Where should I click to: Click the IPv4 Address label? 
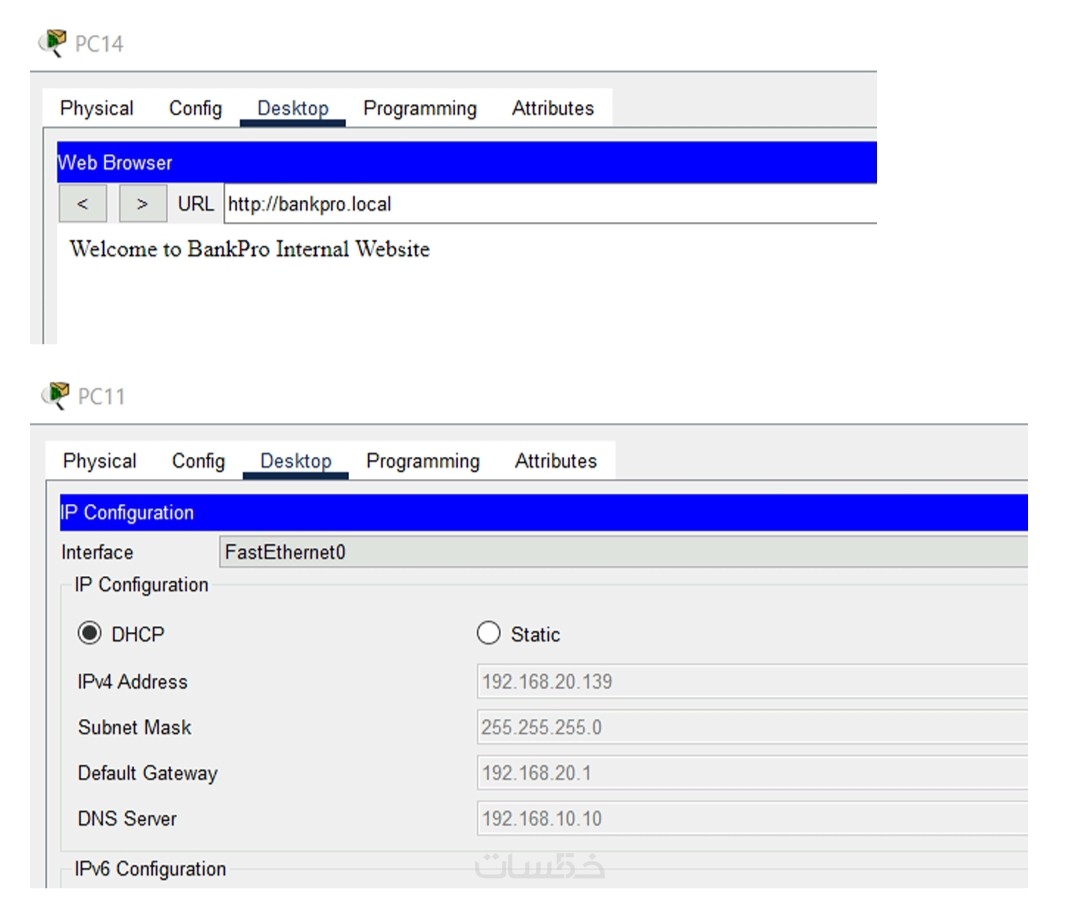(x=132, y=682)
